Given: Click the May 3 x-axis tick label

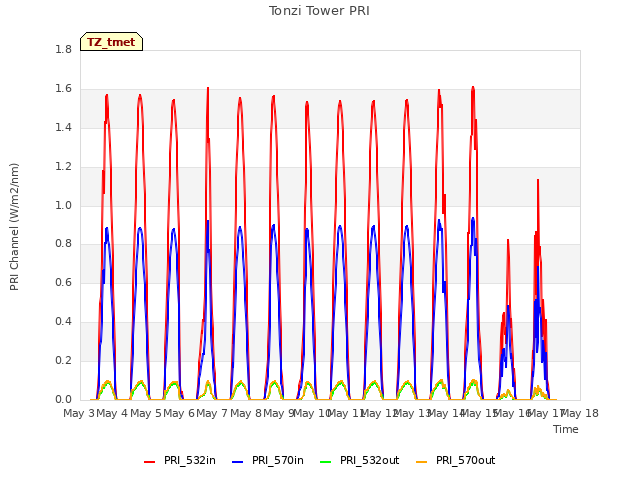Looking at the screenshot, I should click(x=79, y=413).
